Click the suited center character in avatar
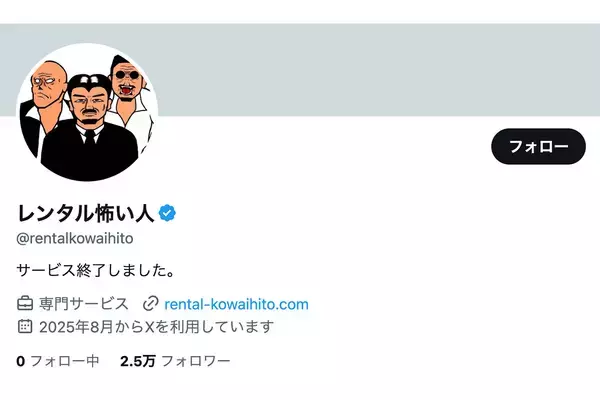This screenshot has height=400, width=600. [89, 128]
